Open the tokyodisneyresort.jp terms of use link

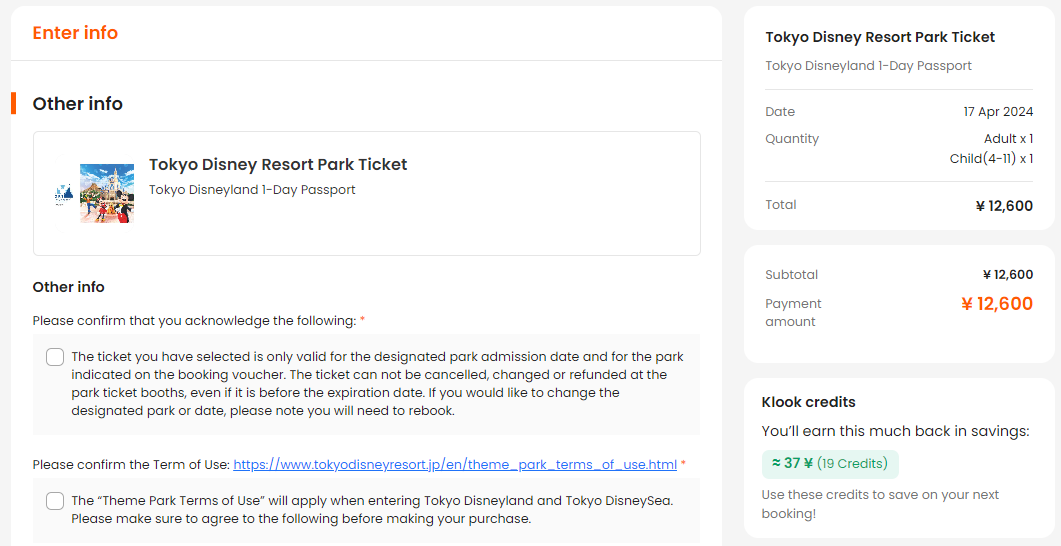click(x=455, y=465)
